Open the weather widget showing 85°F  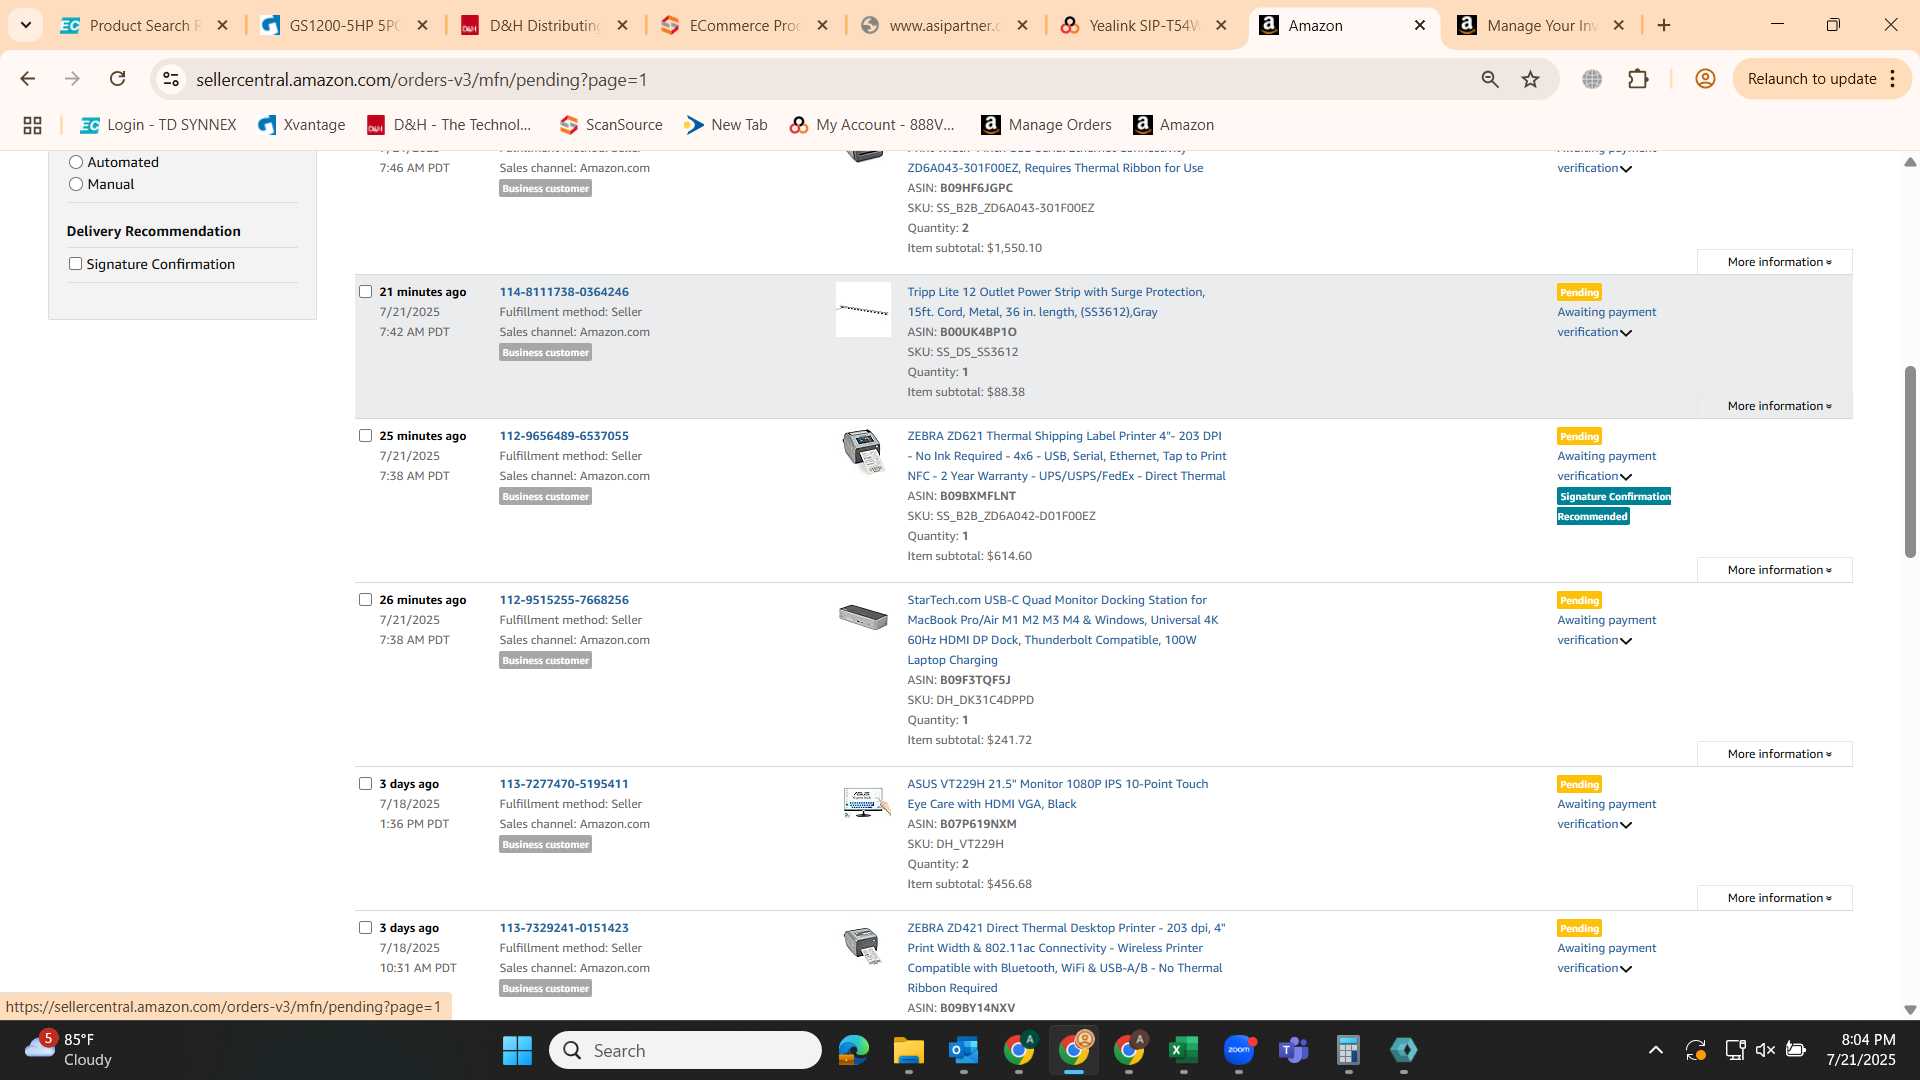click(x=68, y=1050)
